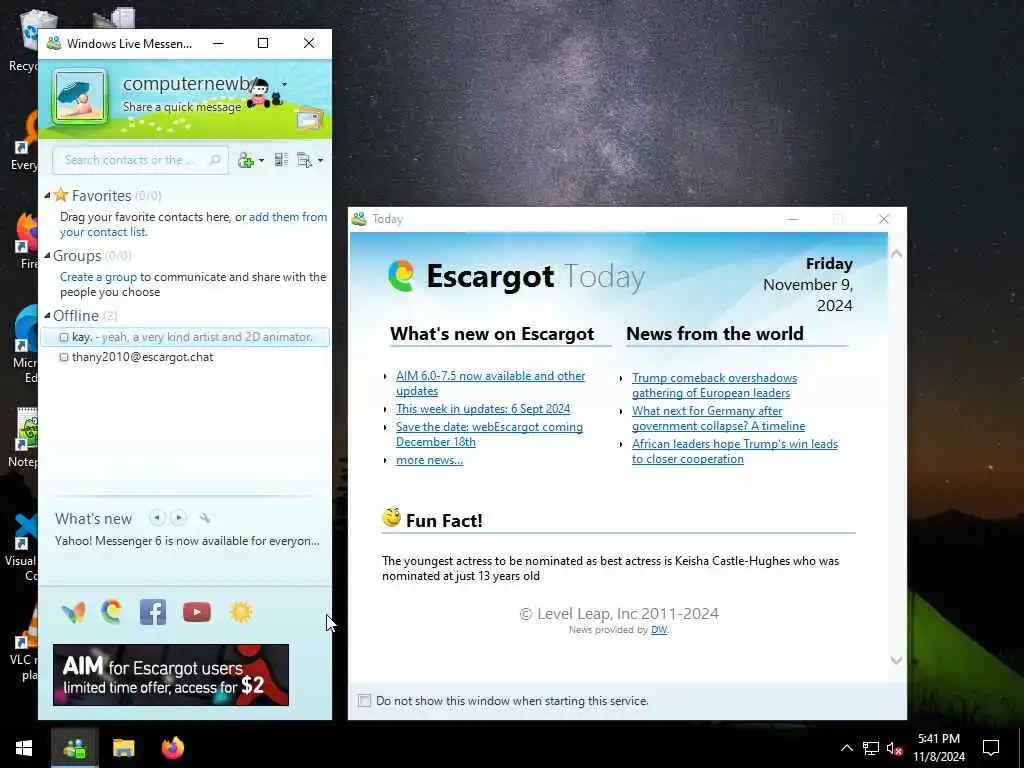Show previous What's new item

(157, 518)
